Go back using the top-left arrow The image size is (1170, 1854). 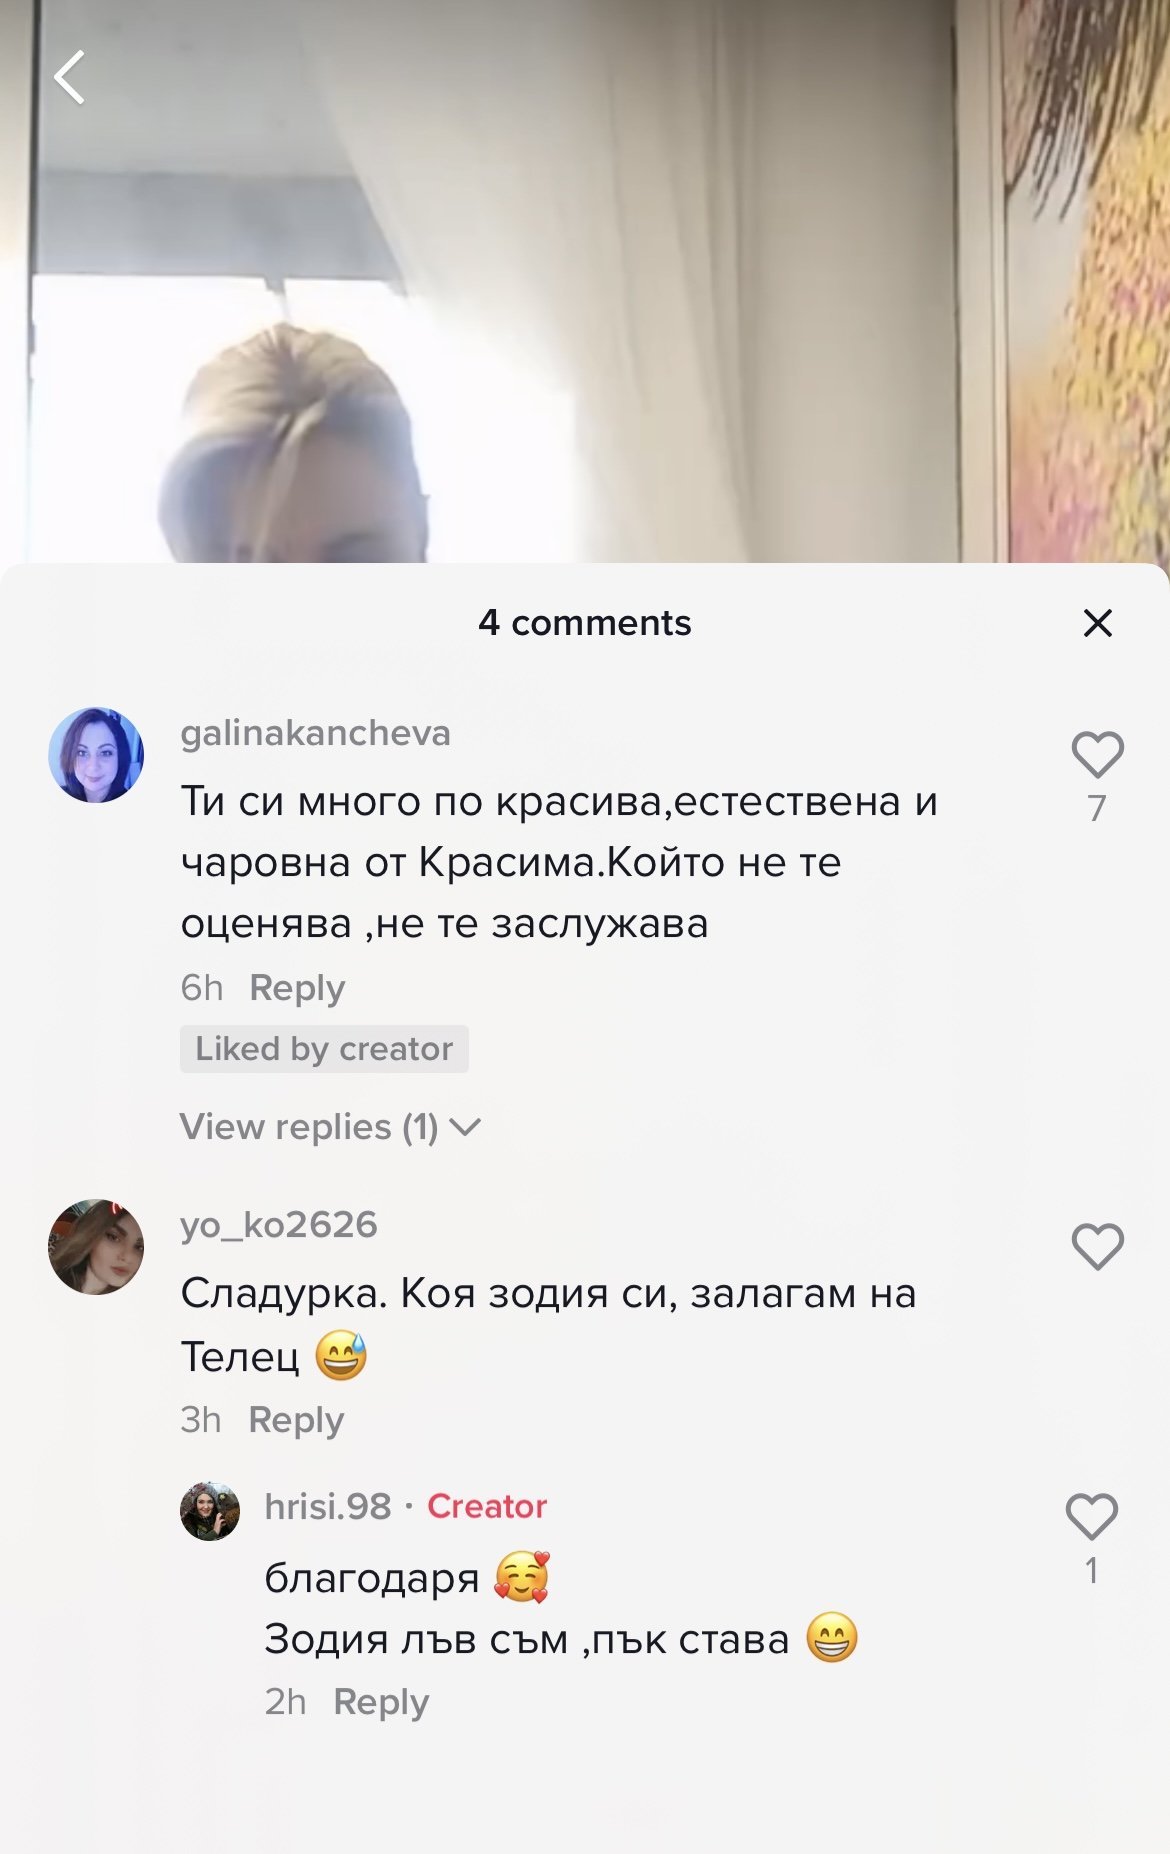point(70,77)
